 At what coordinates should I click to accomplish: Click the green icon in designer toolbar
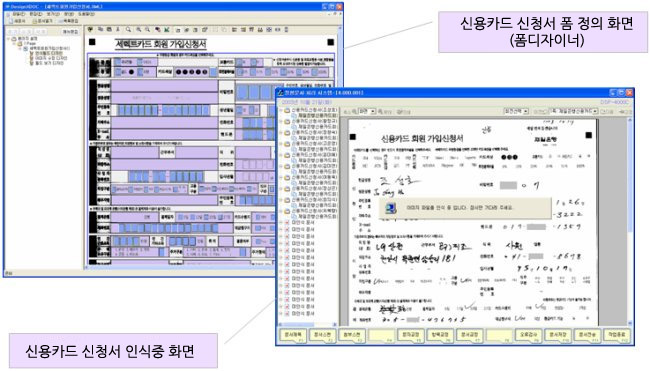(167, 30)
